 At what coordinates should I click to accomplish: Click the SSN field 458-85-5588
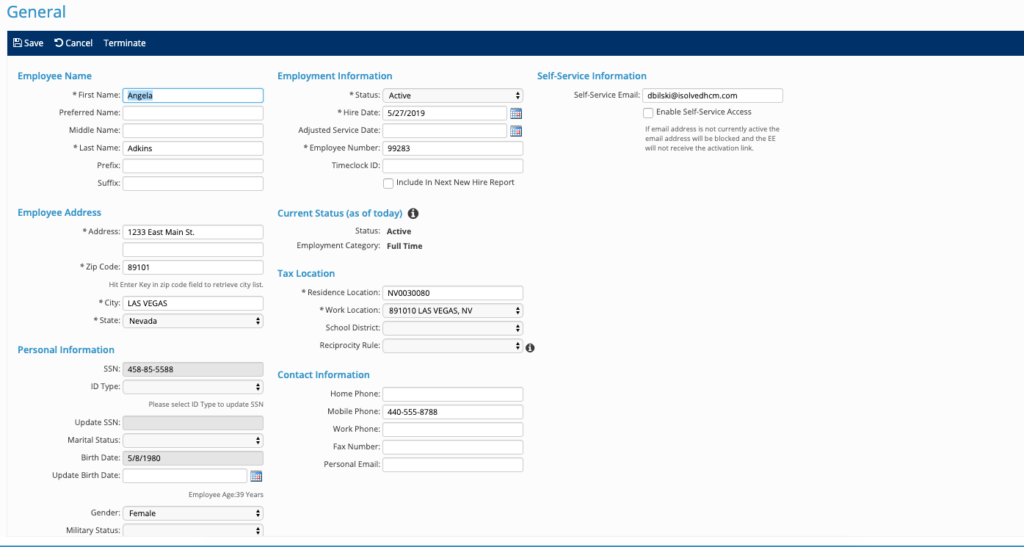point(193,369)
